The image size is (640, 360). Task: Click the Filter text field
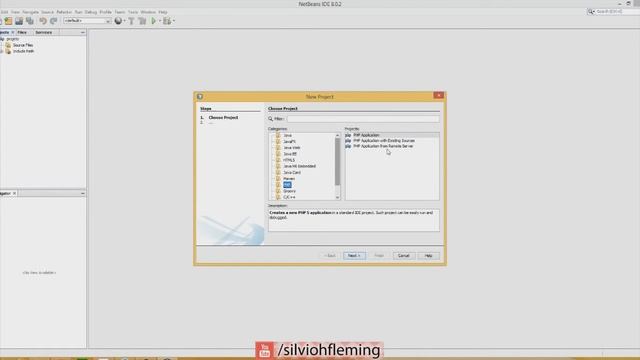tap(363, 119)
